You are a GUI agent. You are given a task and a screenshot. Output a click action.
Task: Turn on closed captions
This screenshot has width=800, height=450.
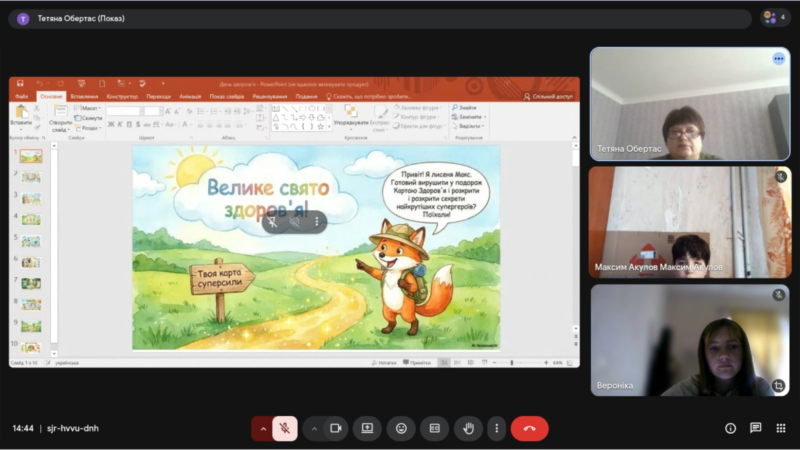[434, 428]
